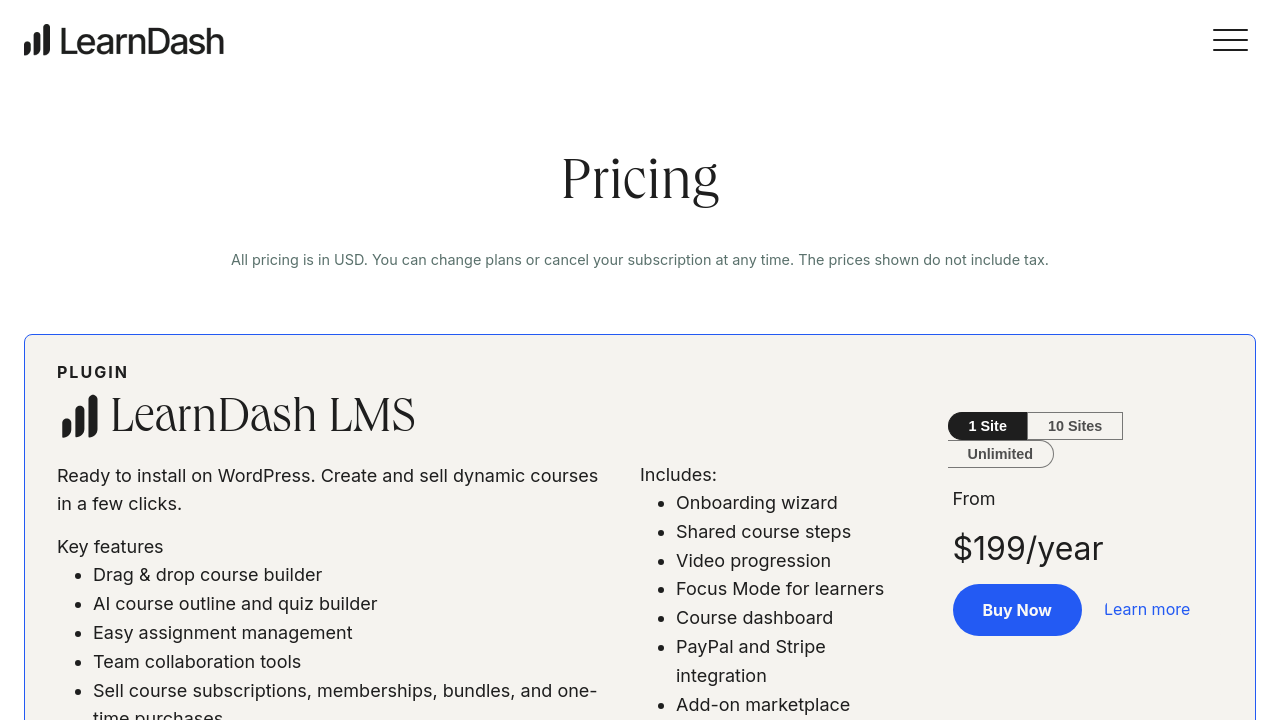Click the Onboarding wizard list item

pyautogui.click(x=756, y=503)
